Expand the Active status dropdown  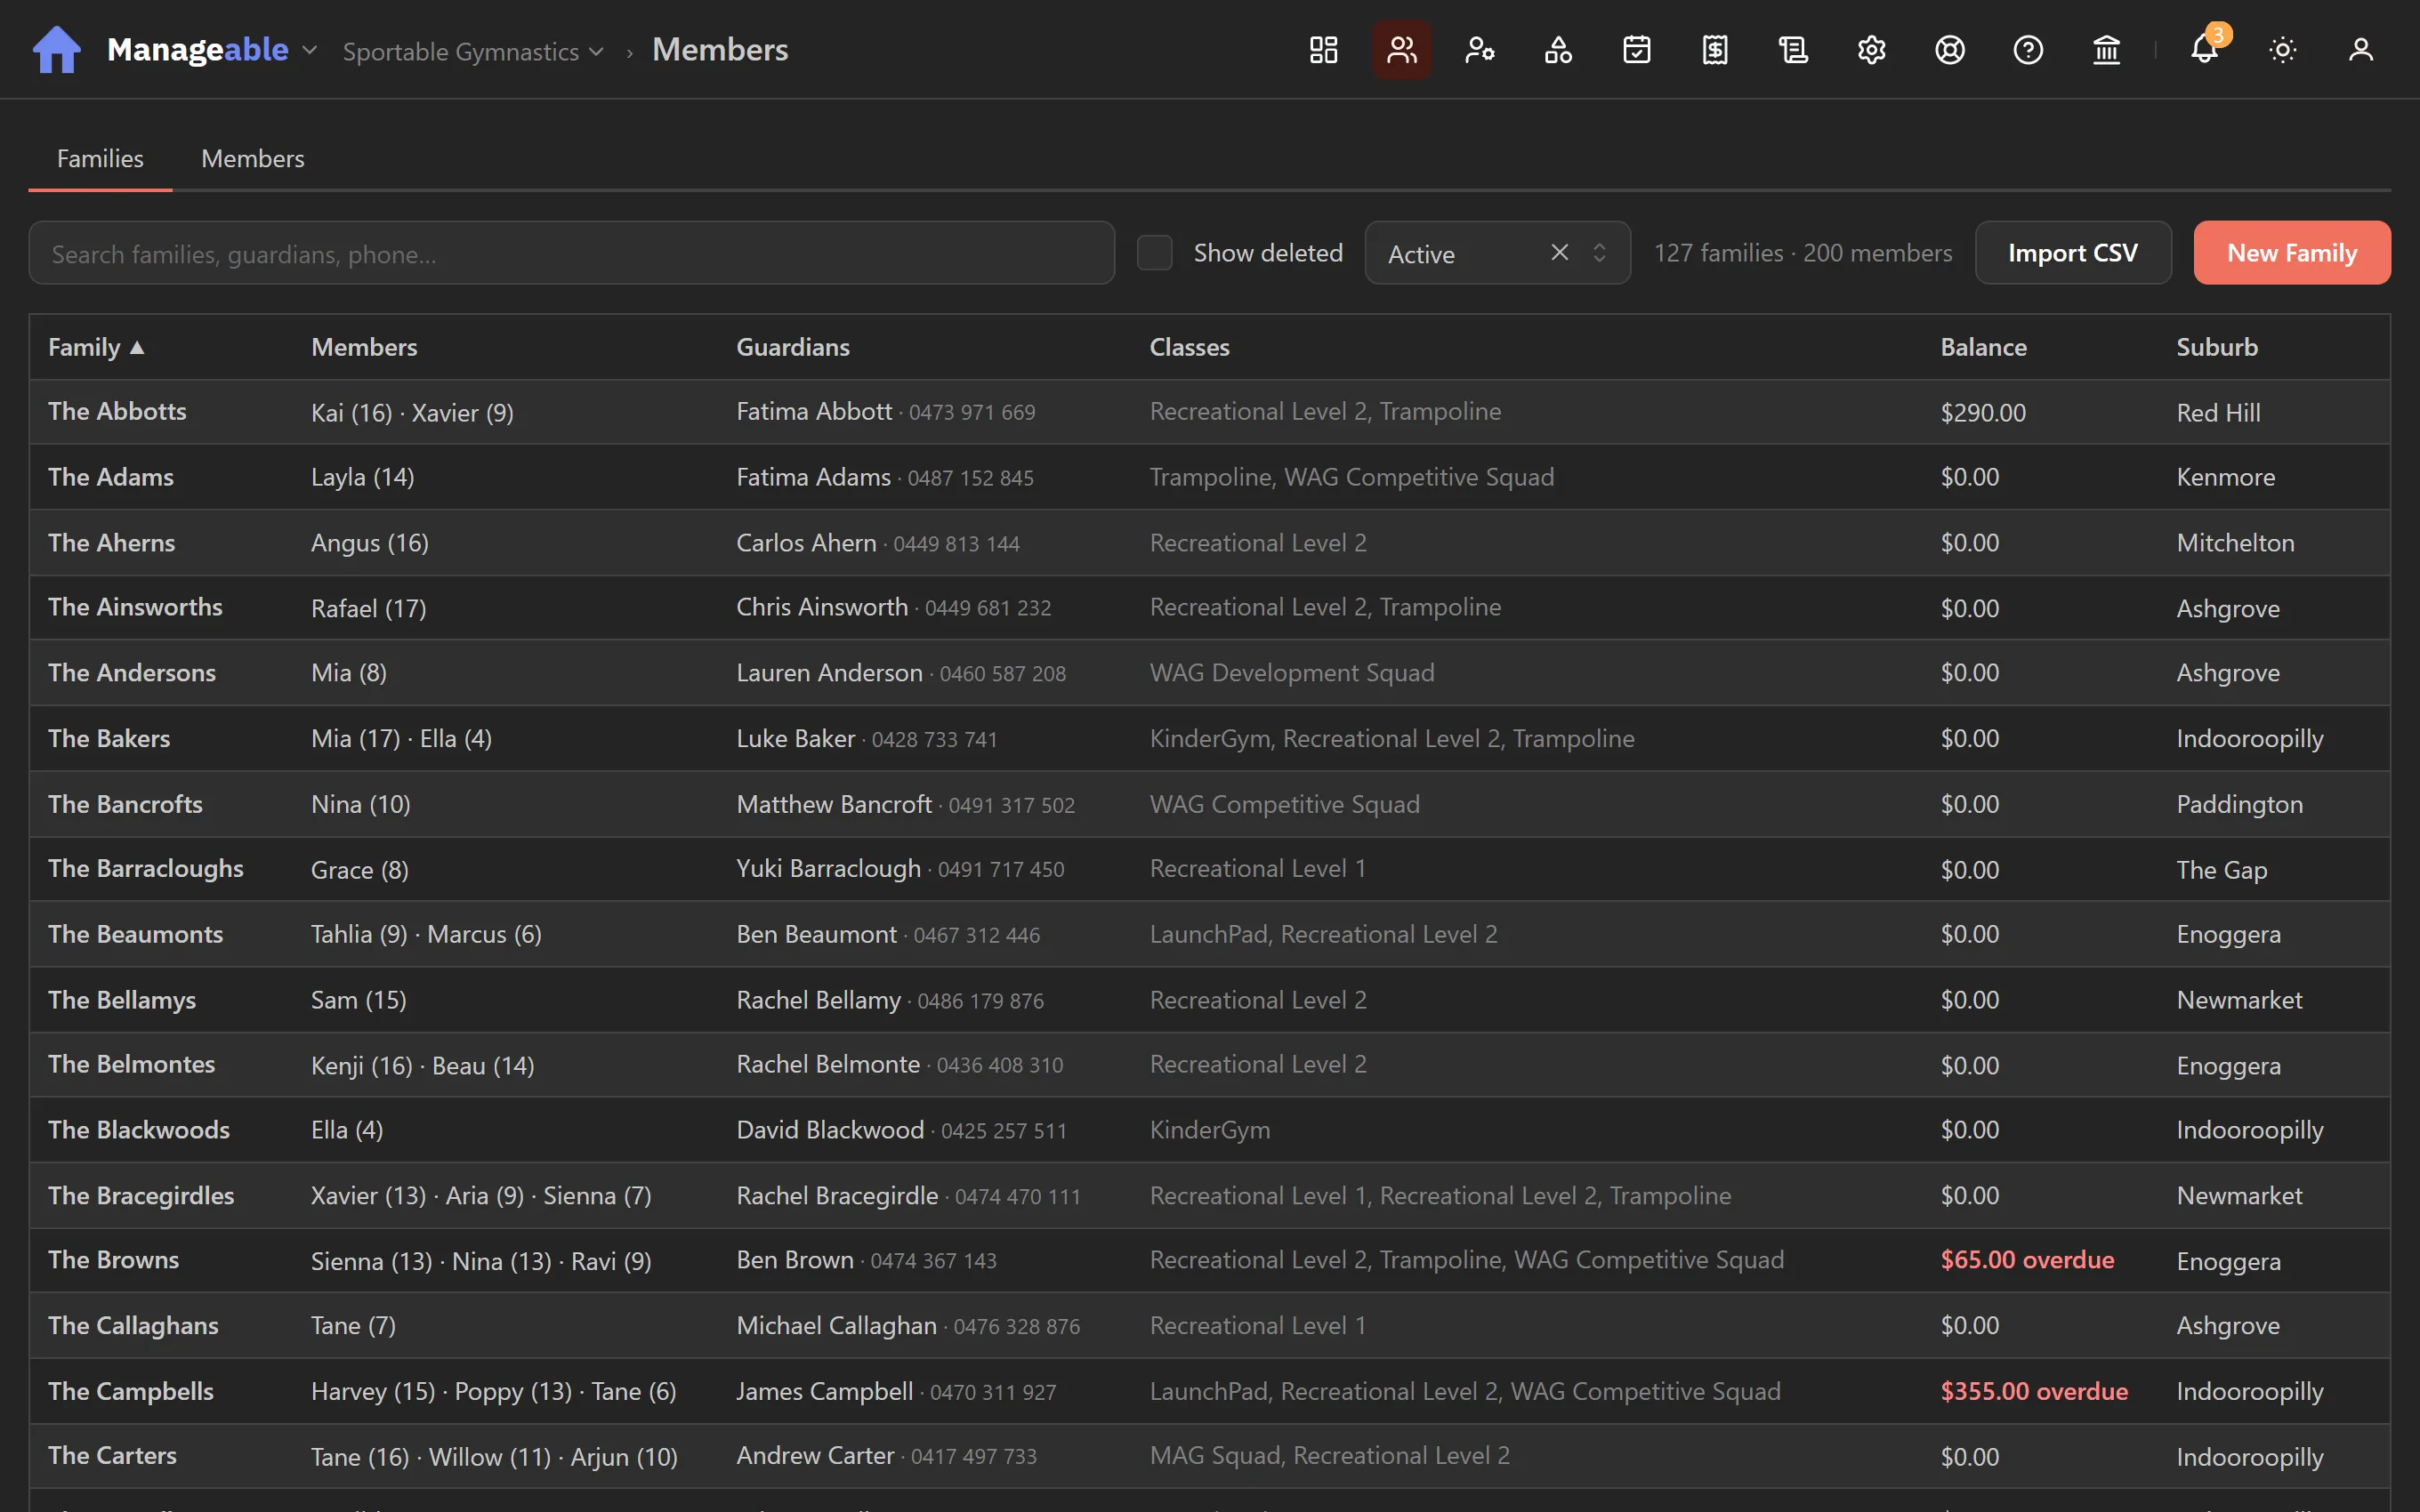1599,253
